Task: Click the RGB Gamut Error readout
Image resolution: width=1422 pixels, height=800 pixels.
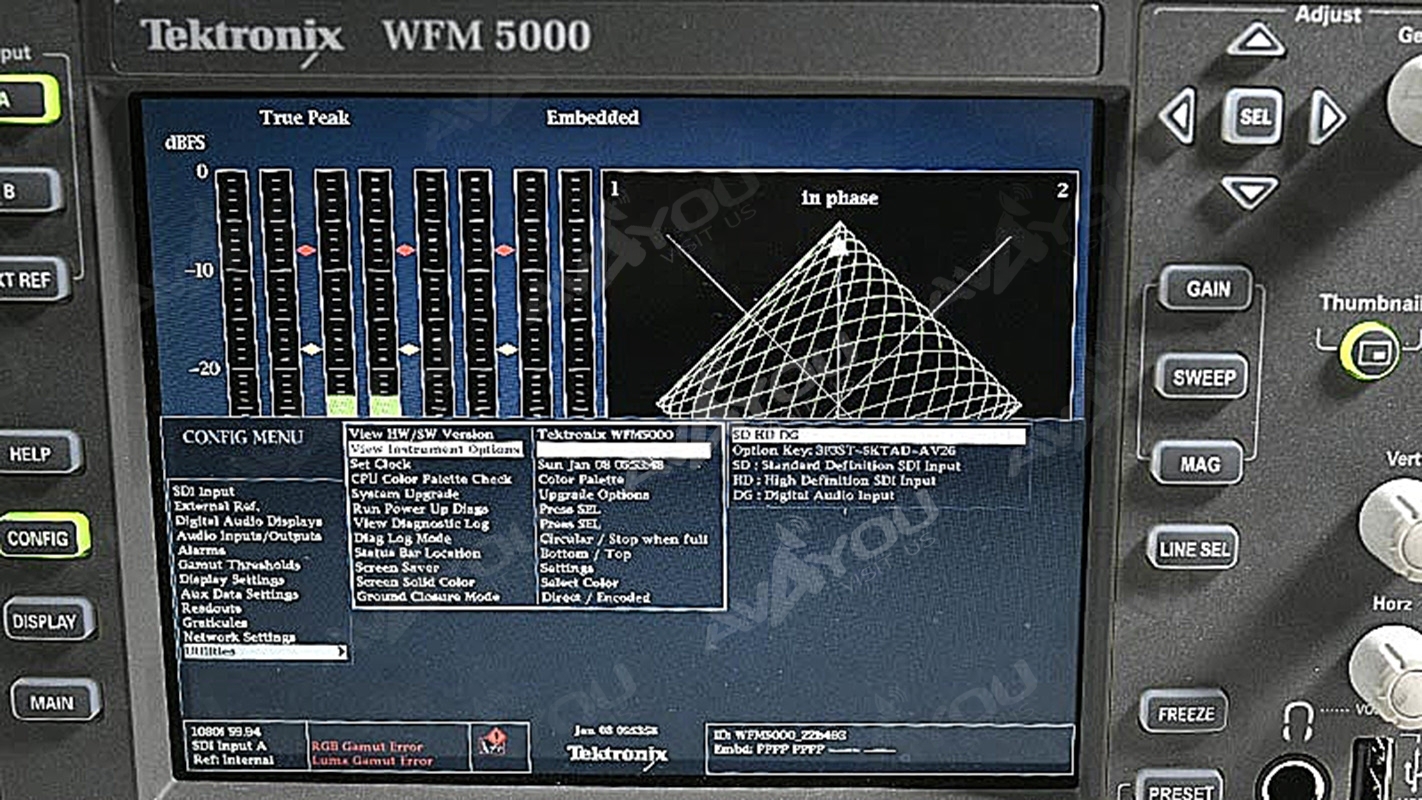Action: coord(367,746)
